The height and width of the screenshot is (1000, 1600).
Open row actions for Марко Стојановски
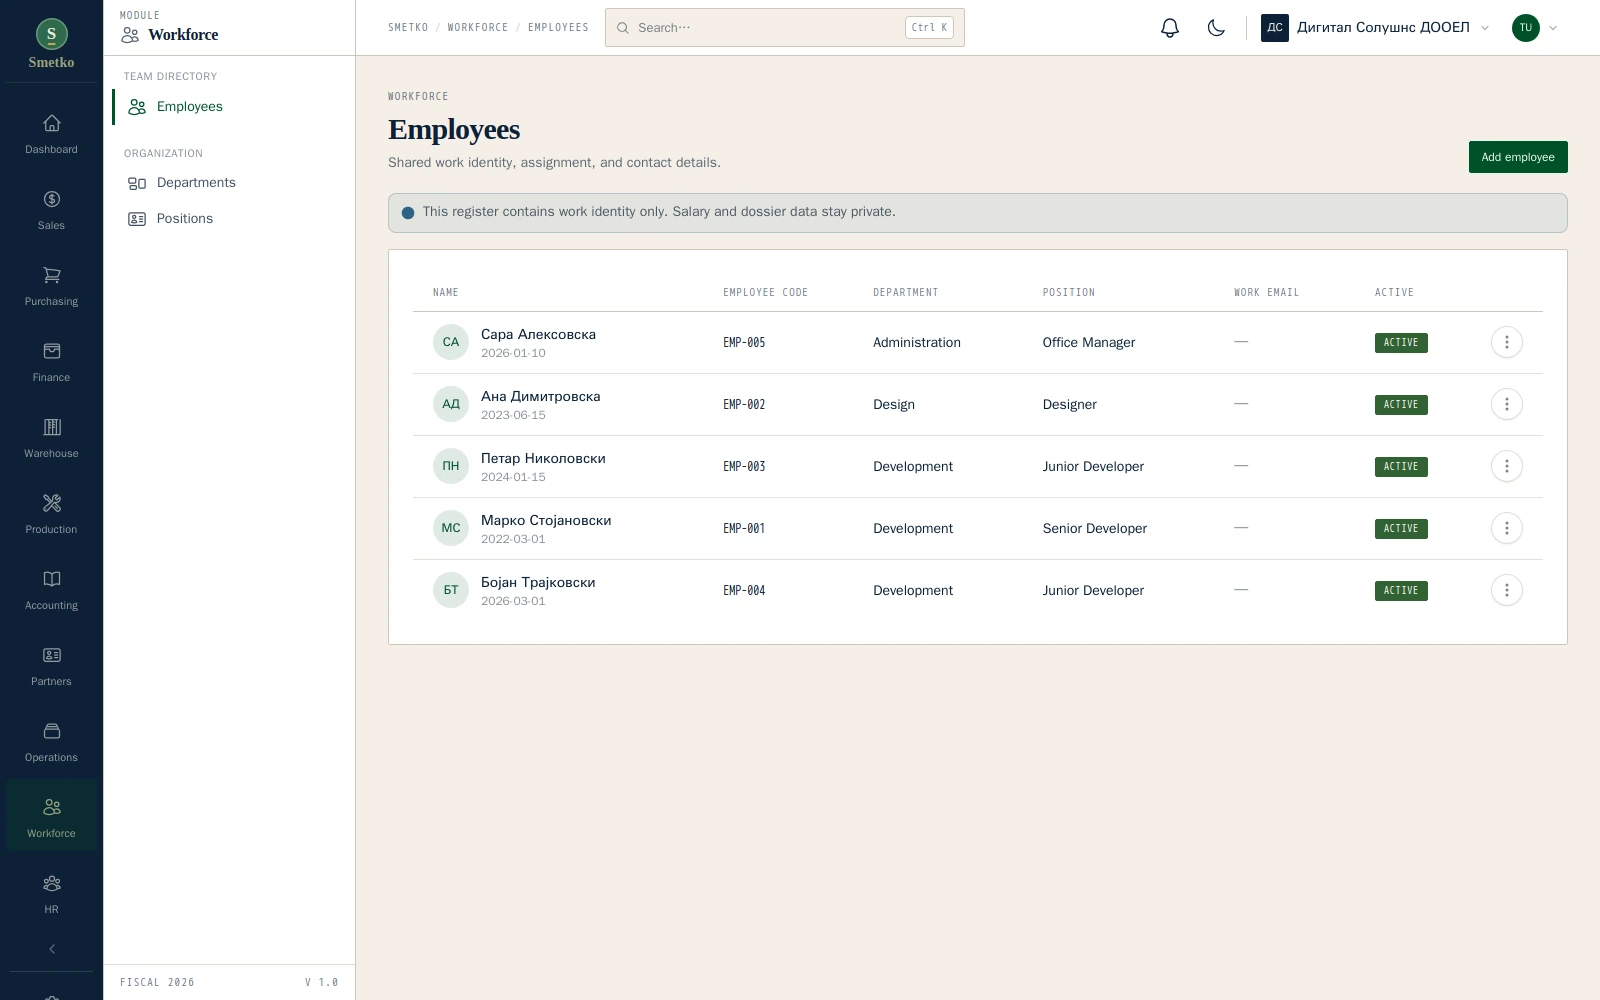[x=1507, y=528]
